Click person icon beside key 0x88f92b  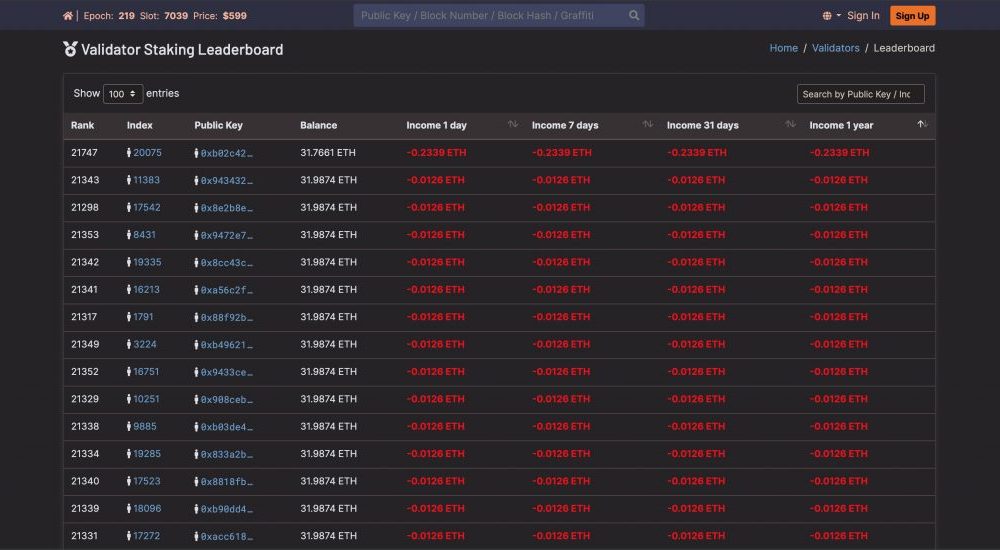[196, 318]
